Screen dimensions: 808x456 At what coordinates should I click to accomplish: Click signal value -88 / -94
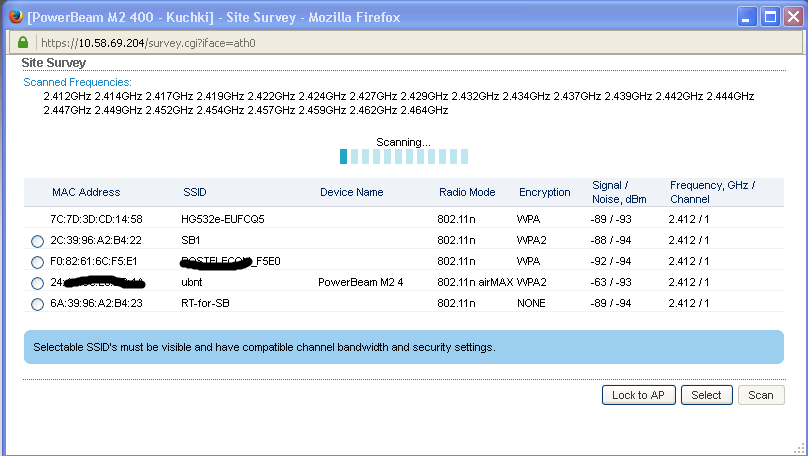[x=611, y=240]
